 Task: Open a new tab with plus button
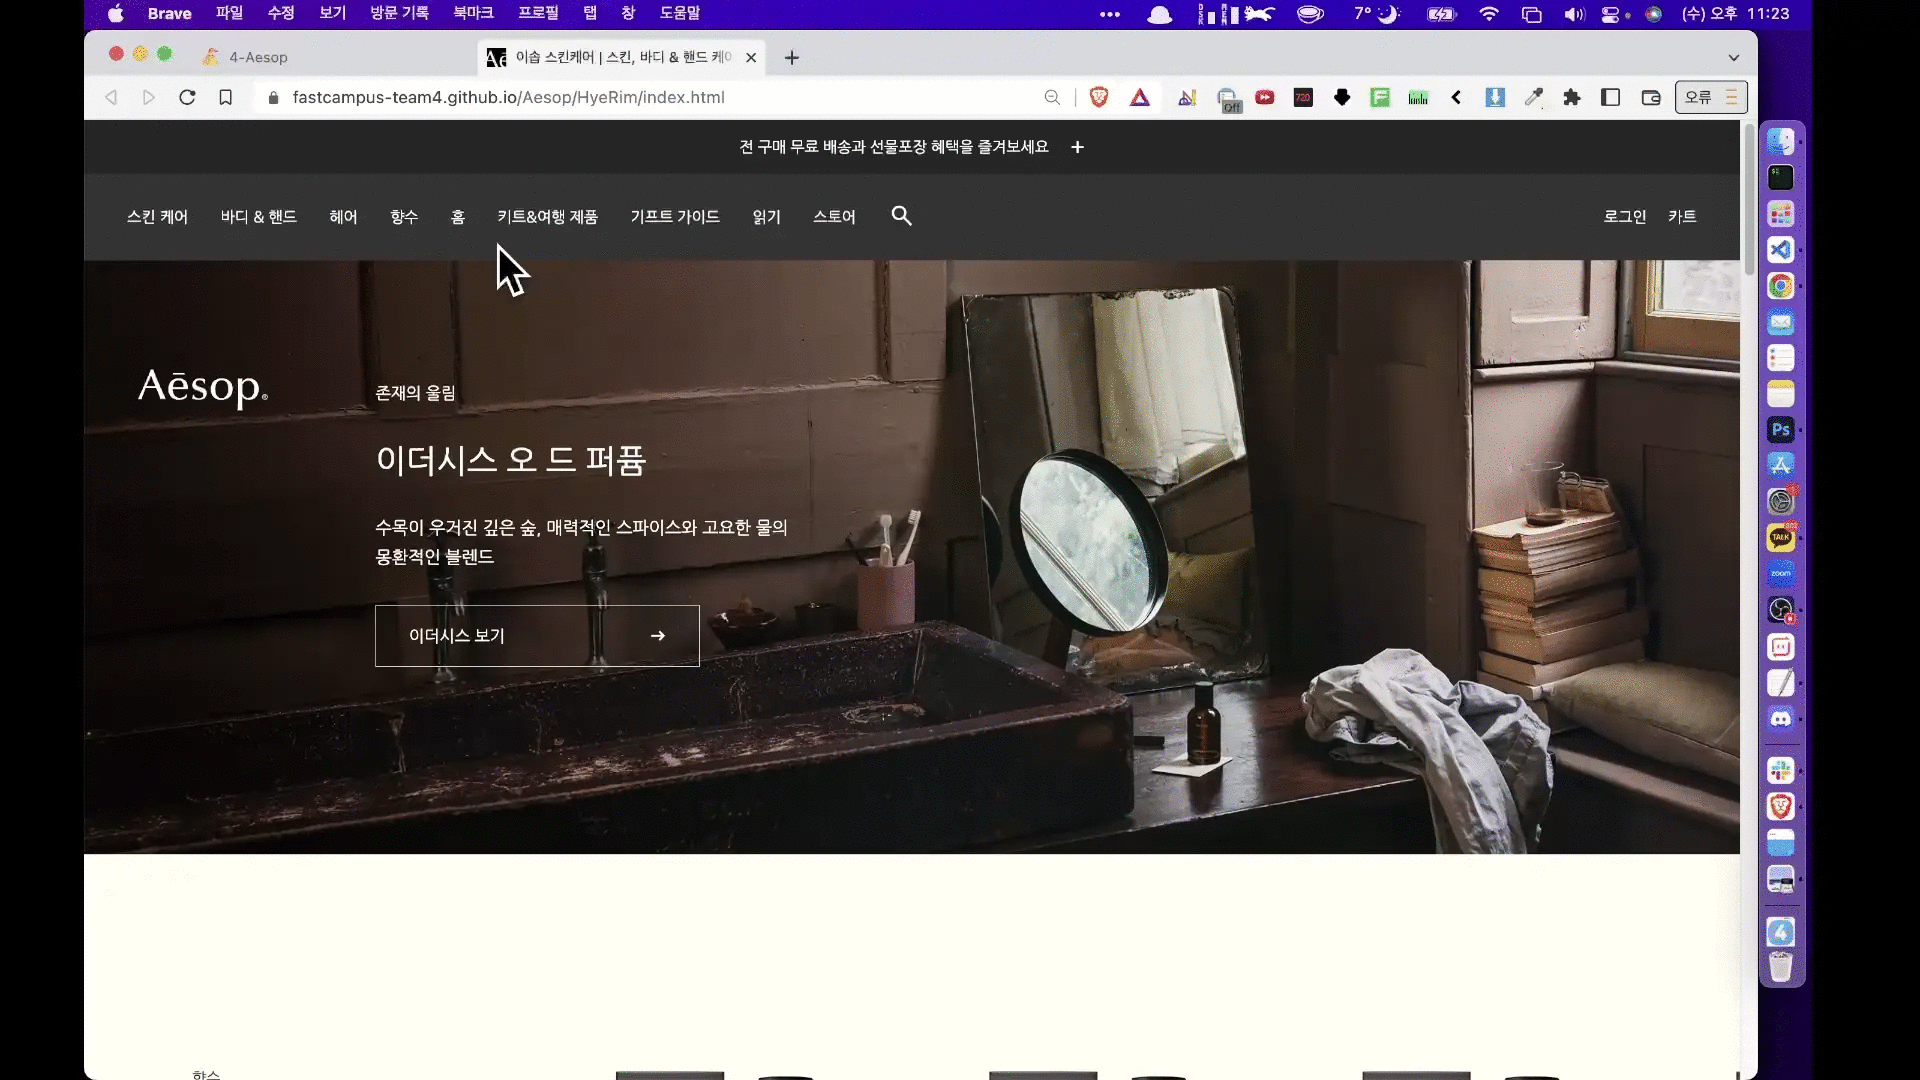click(x=792, y=58)
